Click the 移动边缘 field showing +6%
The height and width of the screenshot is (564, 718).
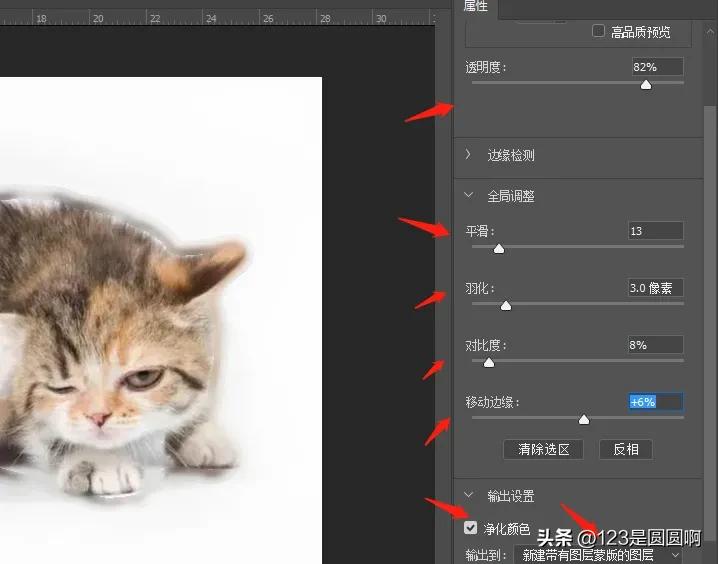tap(656, 402)
